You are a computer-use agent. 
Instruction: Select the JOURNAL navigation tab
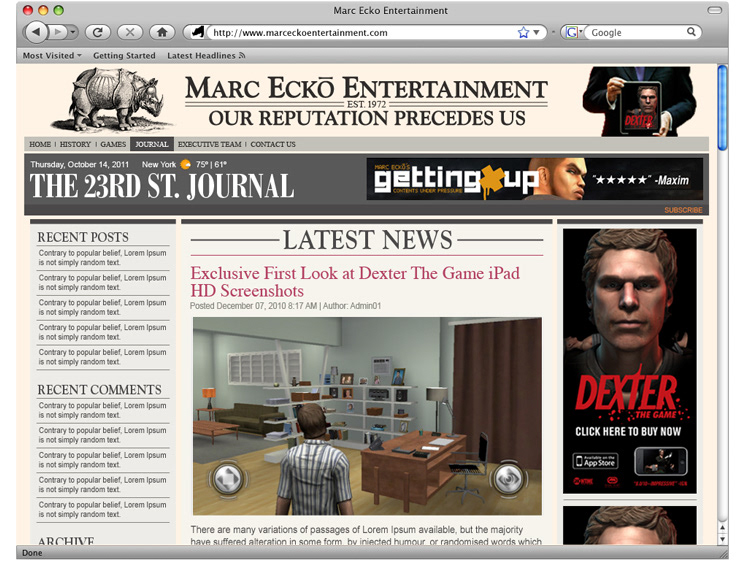click(x=151, y=144)
